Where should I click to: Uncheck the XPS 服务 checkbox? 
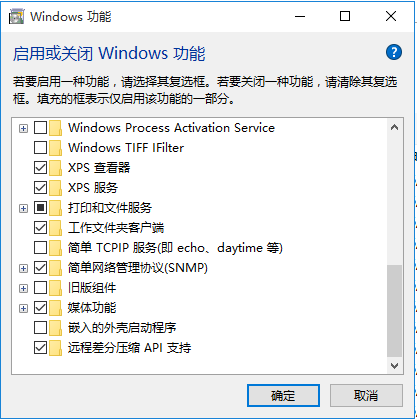click(40, 188)
